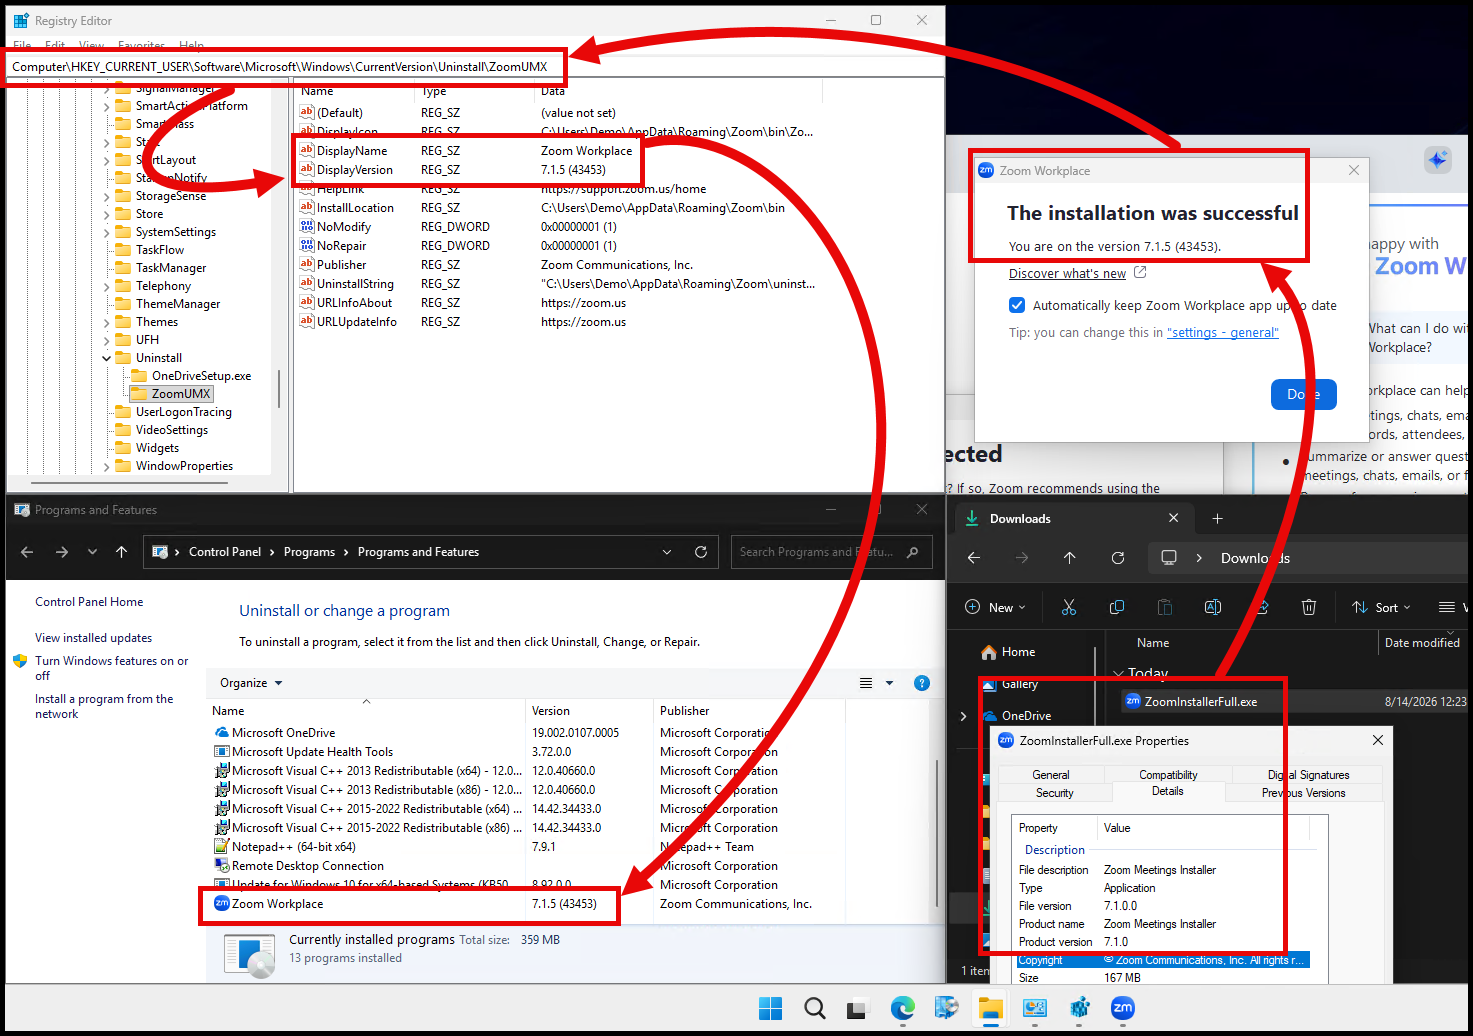The width and height of the screenshot is (1473, 1036).
Task: Open the Discover what's new link
Action: [x=1067, y=273]
